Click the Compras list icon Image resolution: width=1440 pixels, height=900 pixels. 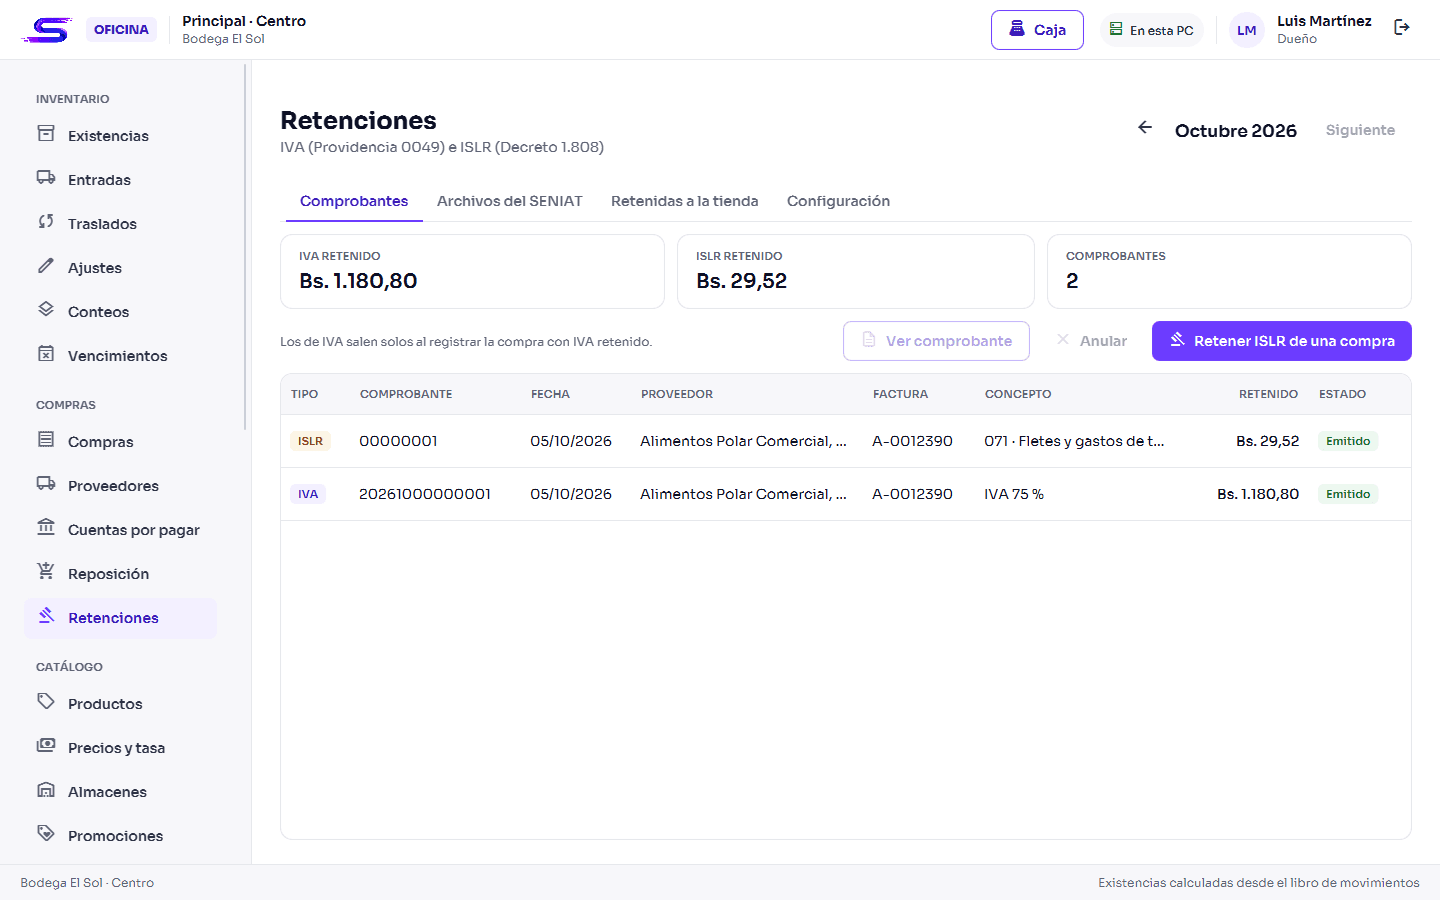click(x=46, y=440)
